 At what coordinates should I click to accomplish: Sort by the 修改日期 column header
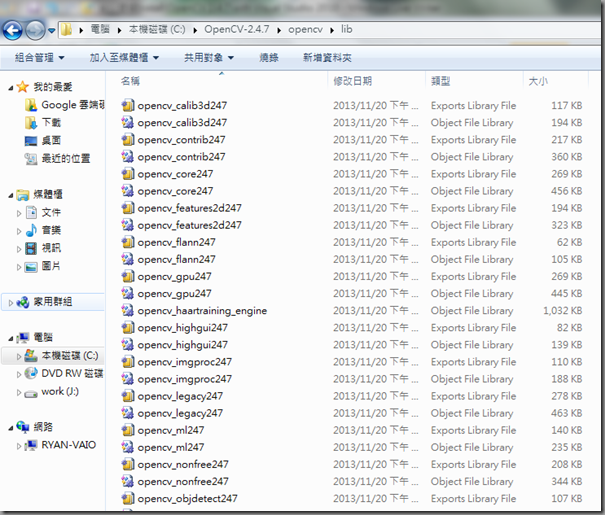(352, 81)
